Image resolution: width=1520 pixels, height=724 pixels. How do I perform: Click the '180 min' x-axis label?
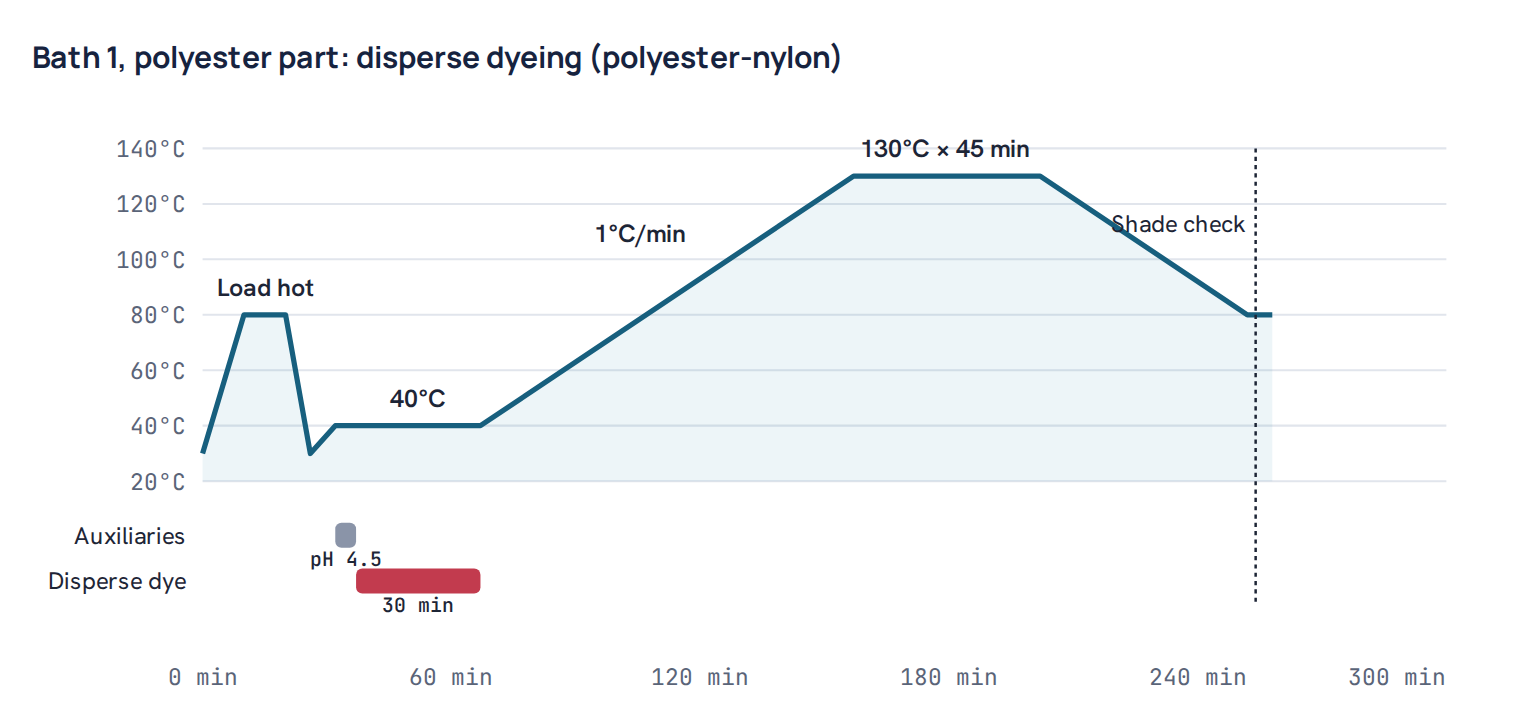click(x=949, y=677)
